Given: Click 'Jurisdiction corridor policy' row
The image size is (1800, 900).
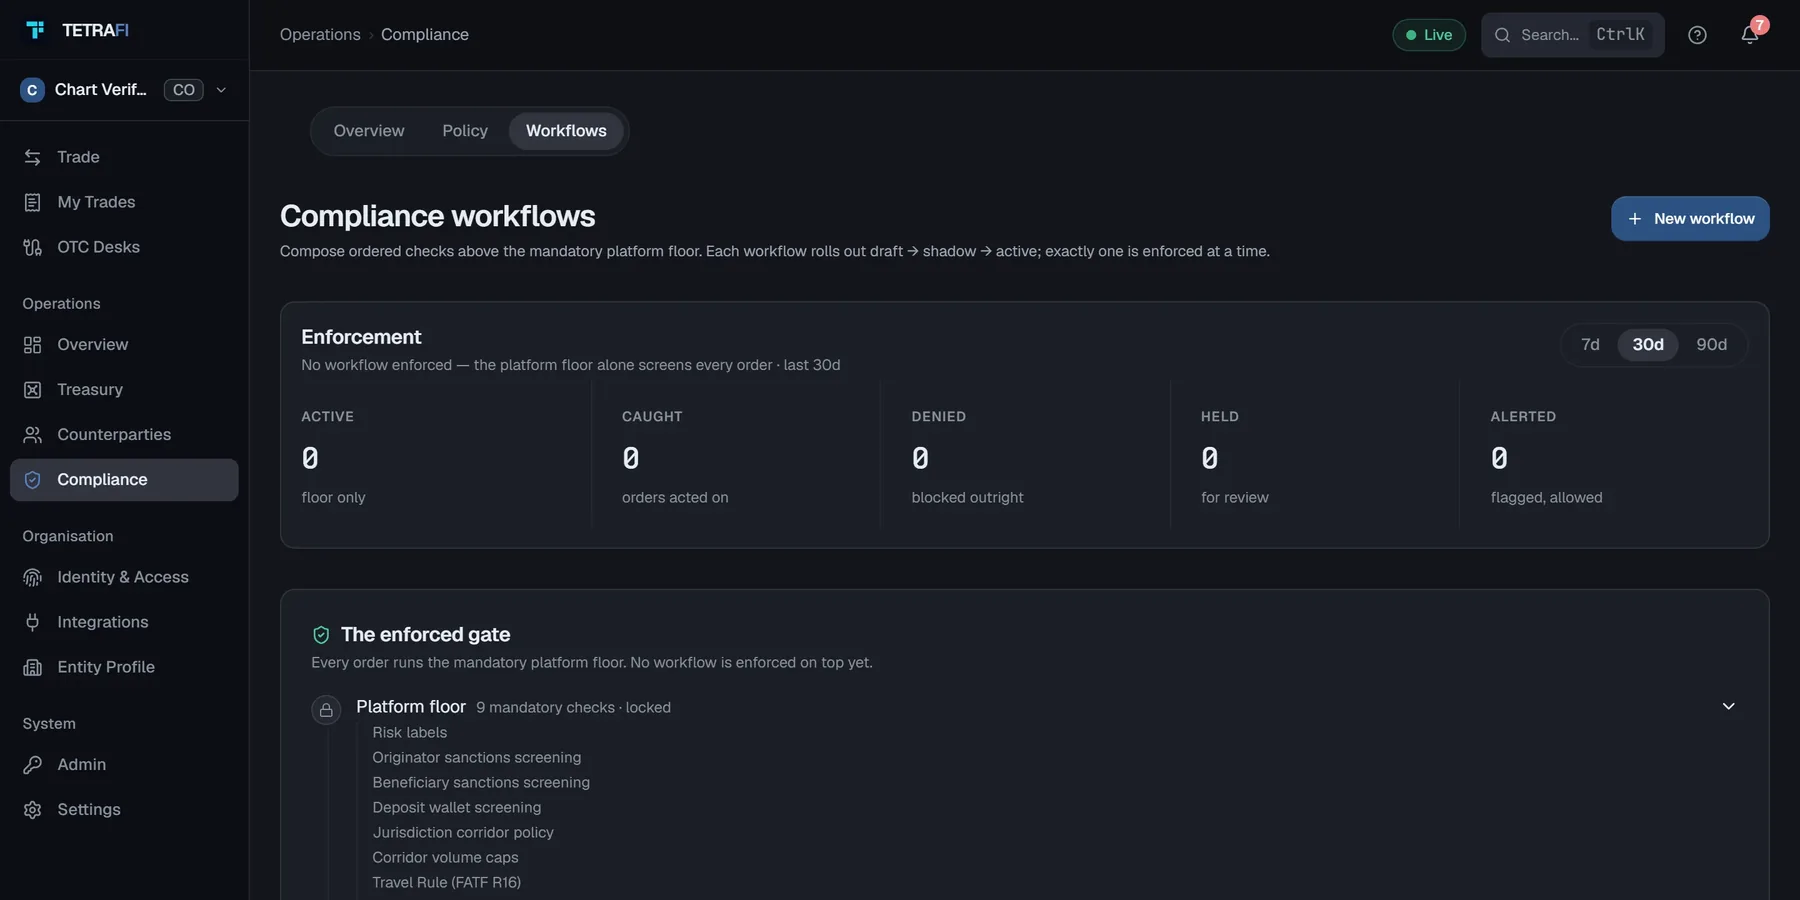Looking at the screenshot, I should [x=463, y=833].
